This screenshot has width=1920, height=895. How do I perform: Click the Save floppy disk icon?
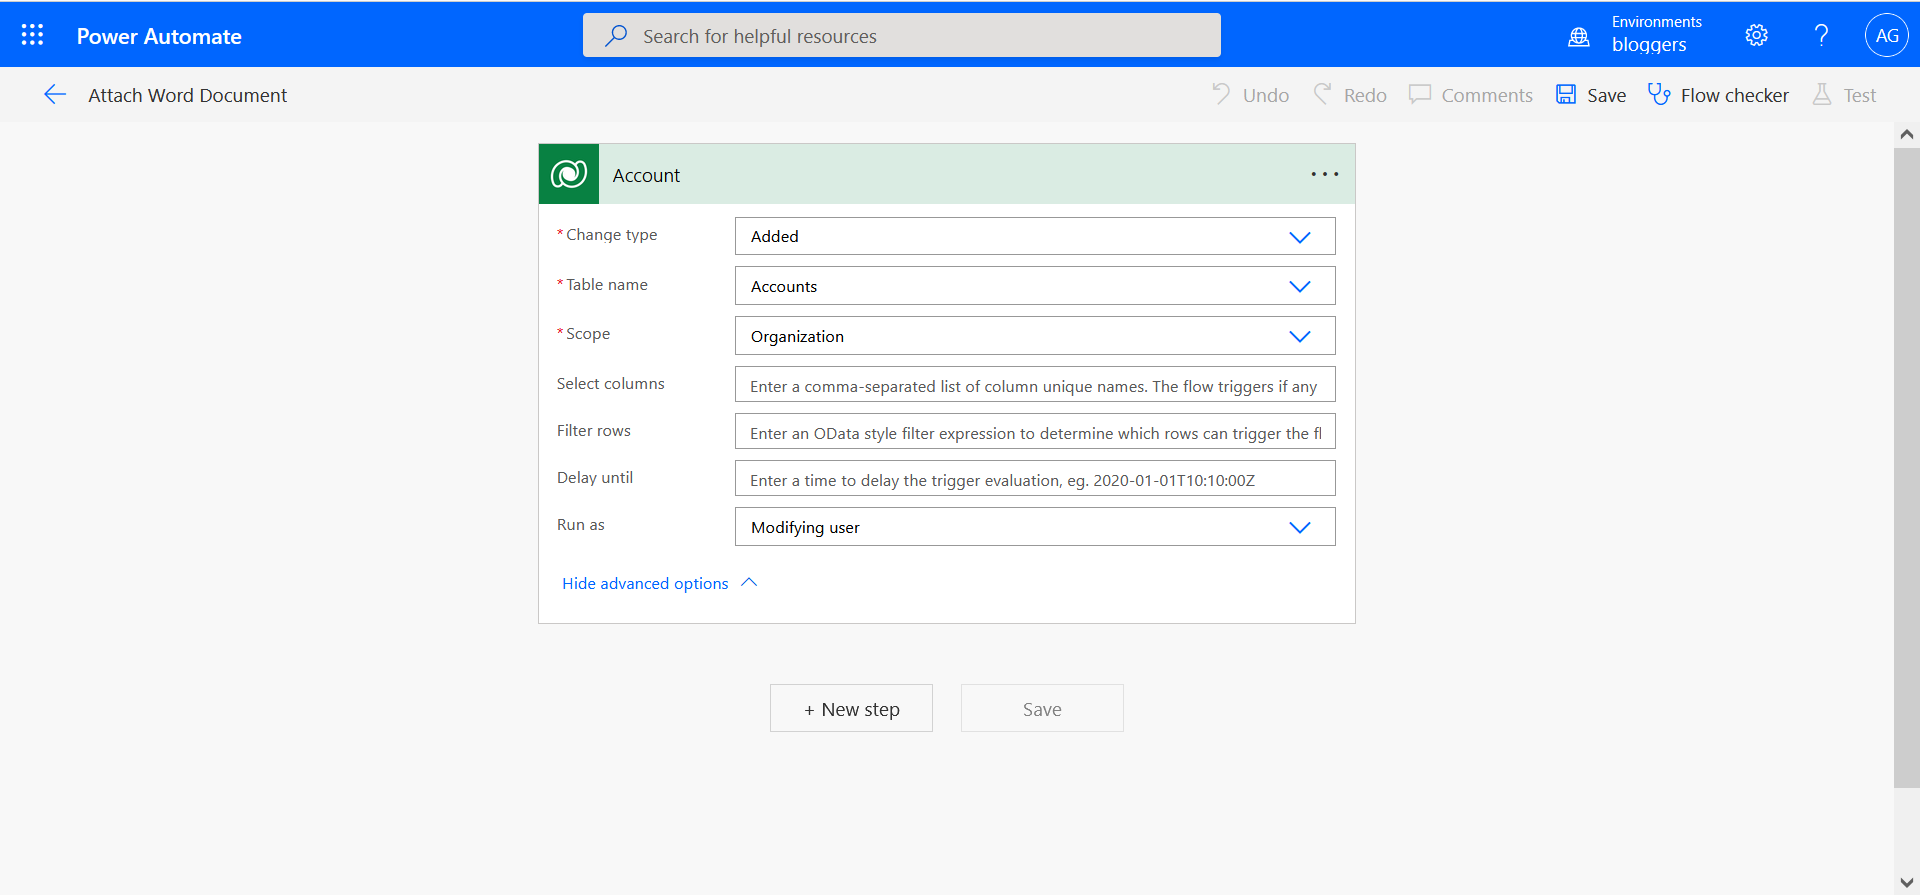[x=1566, y=94]
